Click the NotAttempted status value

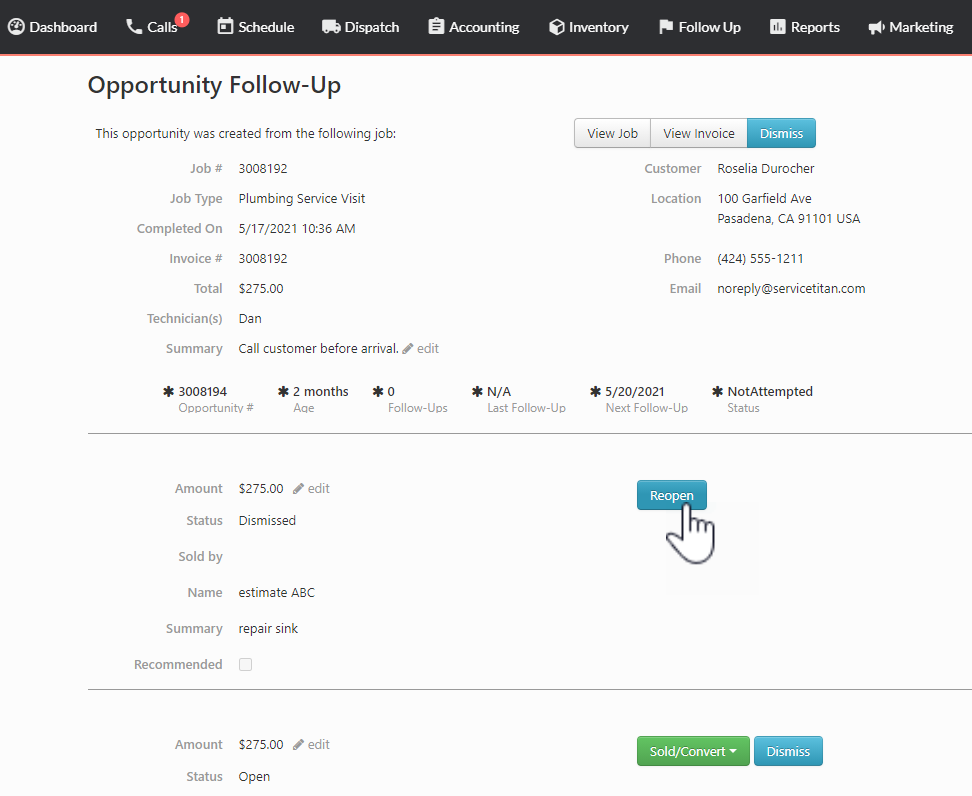point(770,392)
